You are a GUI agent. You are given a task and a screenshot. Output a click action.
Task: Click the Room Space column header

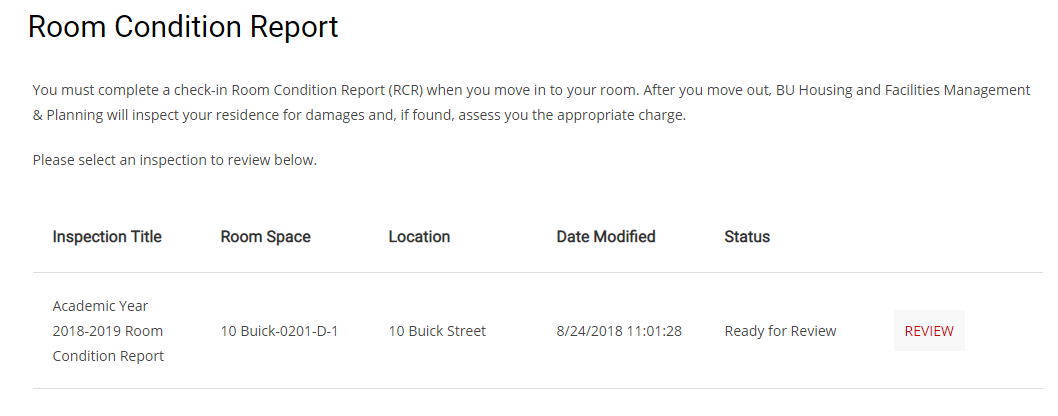click(x=266, y=237)
